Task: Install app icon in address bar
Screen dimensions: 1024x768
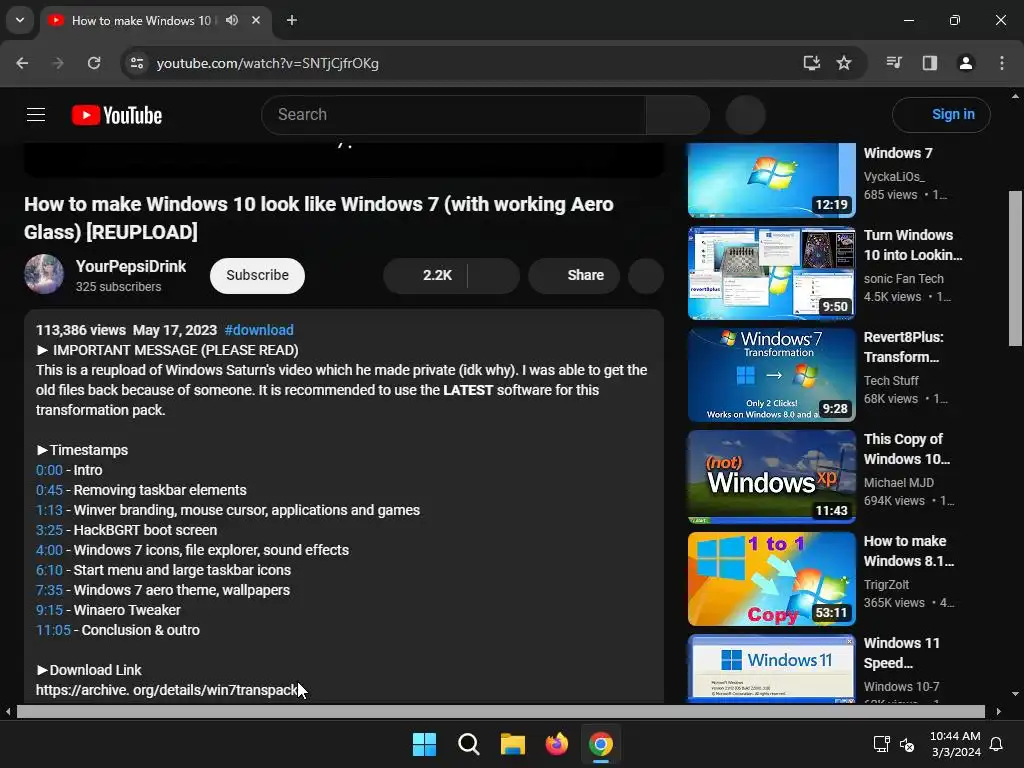Action: tap(812, 63)
